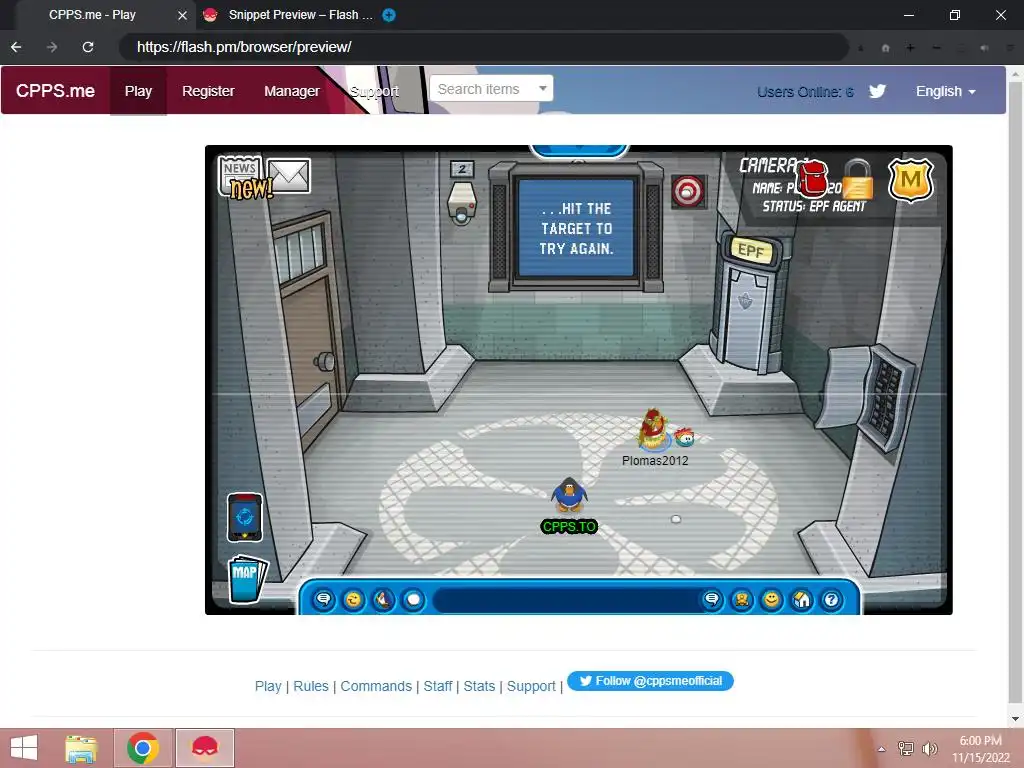
Task: Open File Explorer from taskbar
Action: click(x=81, y=748)
